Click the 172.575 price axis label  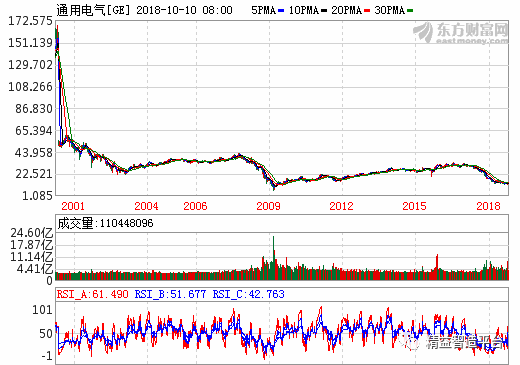30,21
